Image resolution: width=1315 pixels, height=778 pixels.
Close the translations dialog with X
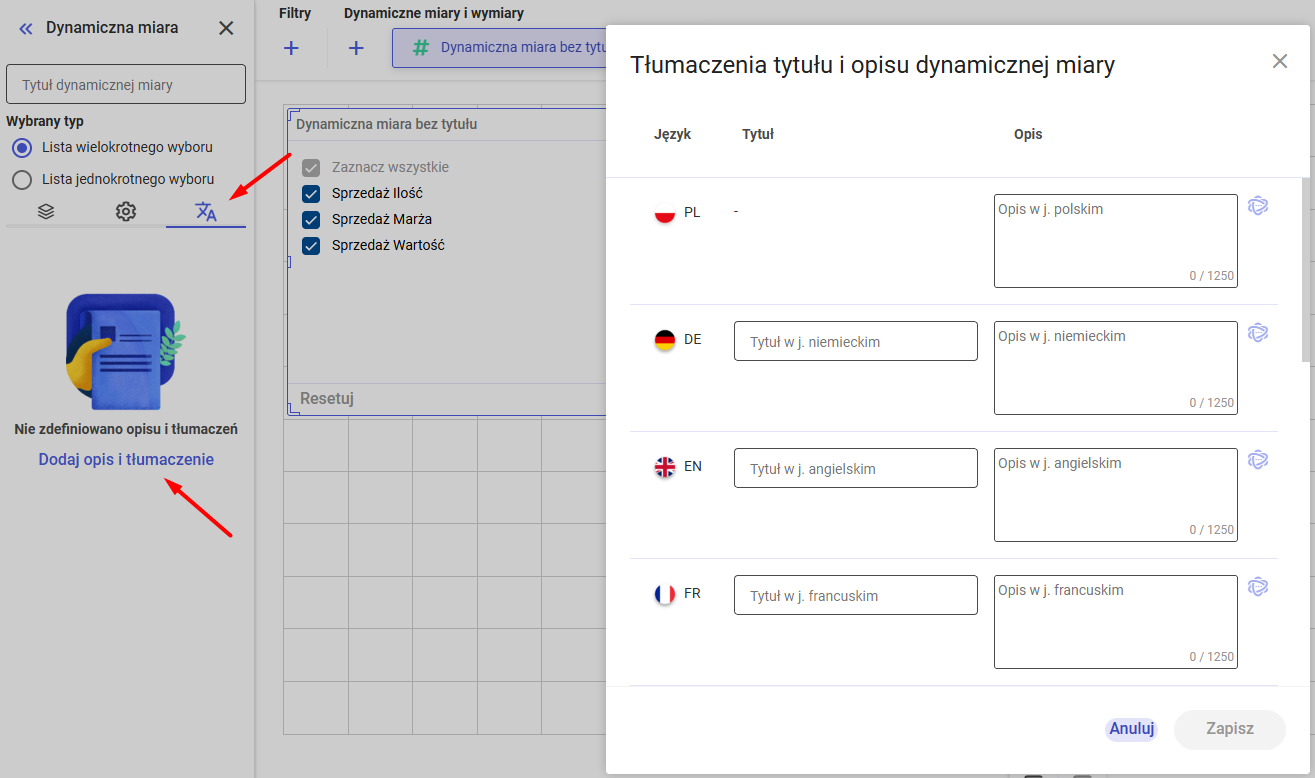(x=1280, y=61)
